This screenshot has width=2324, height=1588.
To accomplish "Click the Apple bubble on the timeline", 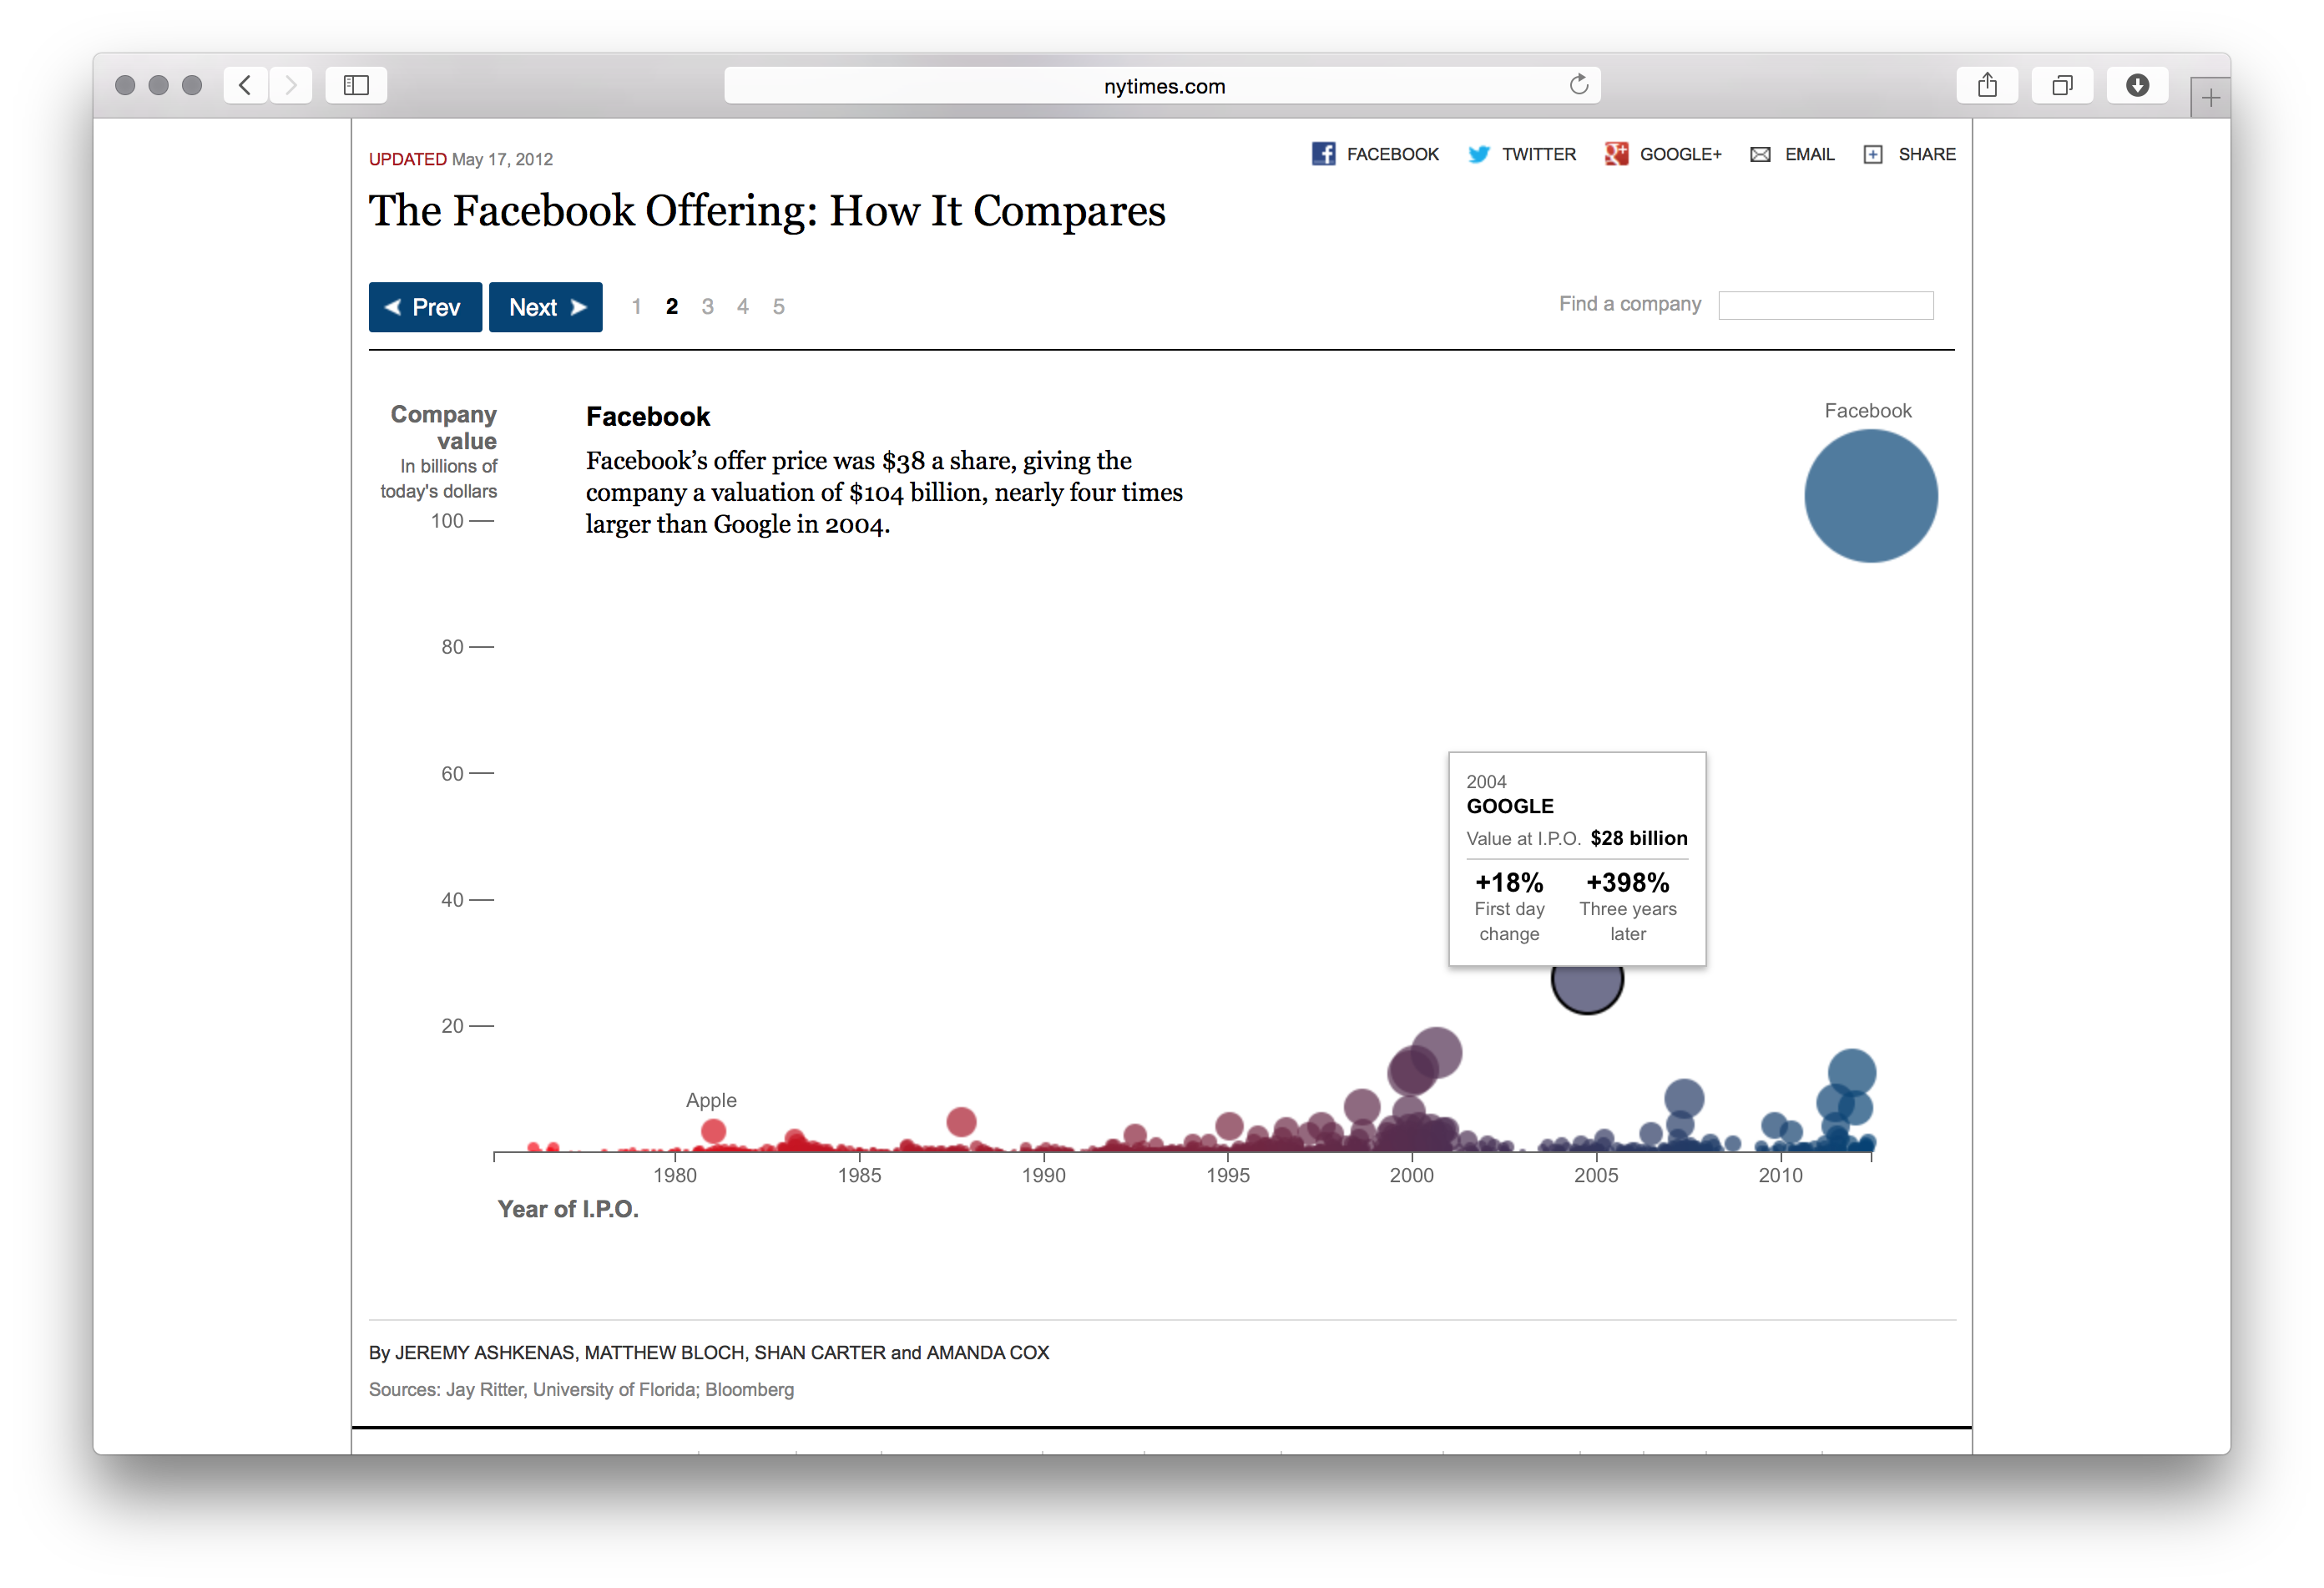I will [713, 1131].
